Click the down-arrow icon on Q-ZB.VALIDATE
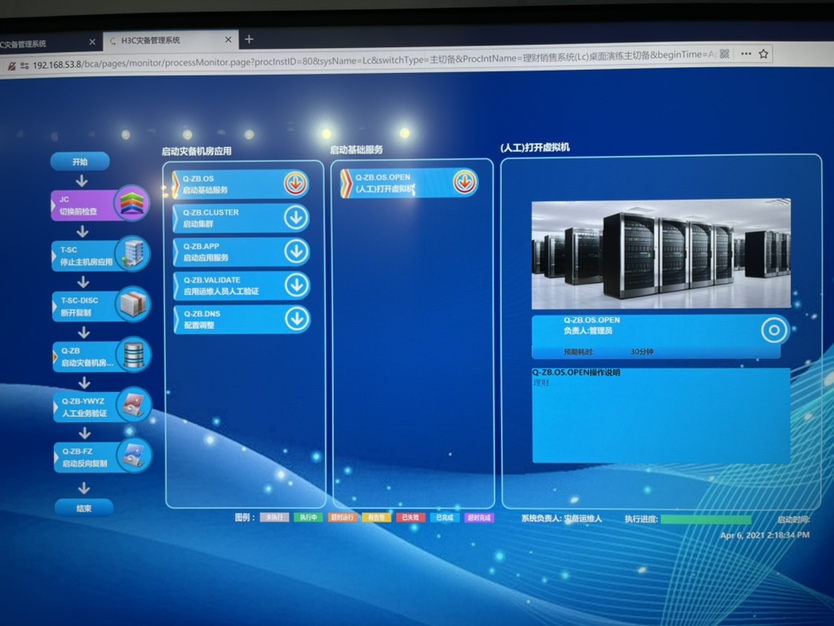The image size is (834, 626). pos(297,286)
